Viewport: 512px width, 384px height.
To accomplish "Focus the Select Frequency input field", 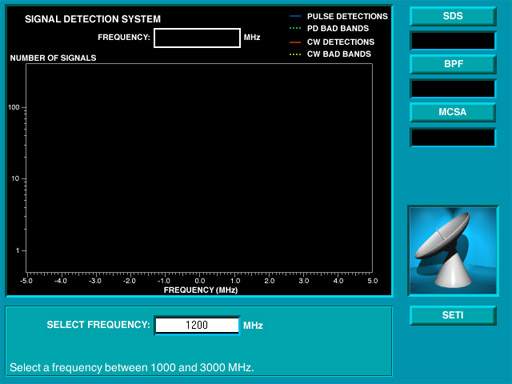I will (197, 325).
